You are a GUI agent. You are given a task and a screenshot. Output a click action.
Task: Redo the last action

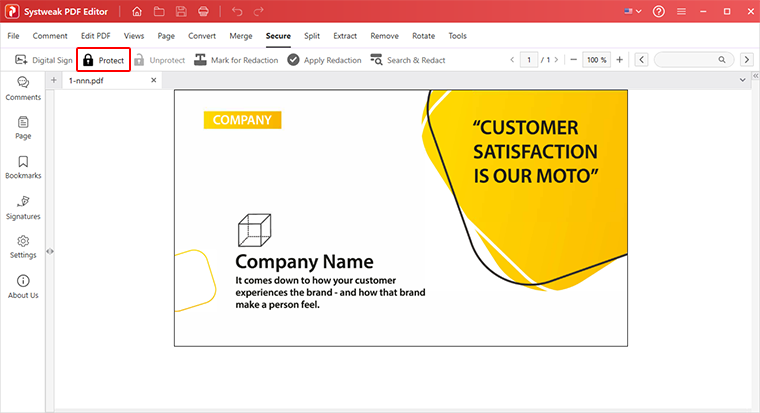click(259, 11)
